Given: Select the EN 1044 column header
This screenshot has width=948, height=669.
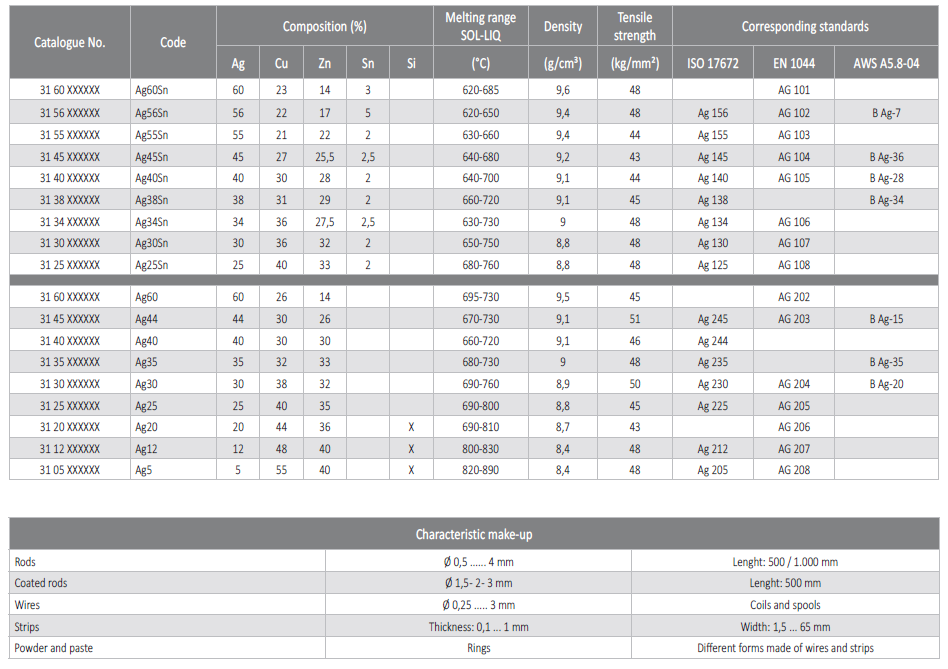Looking at the screenshot, I should [x=794, y=63].
